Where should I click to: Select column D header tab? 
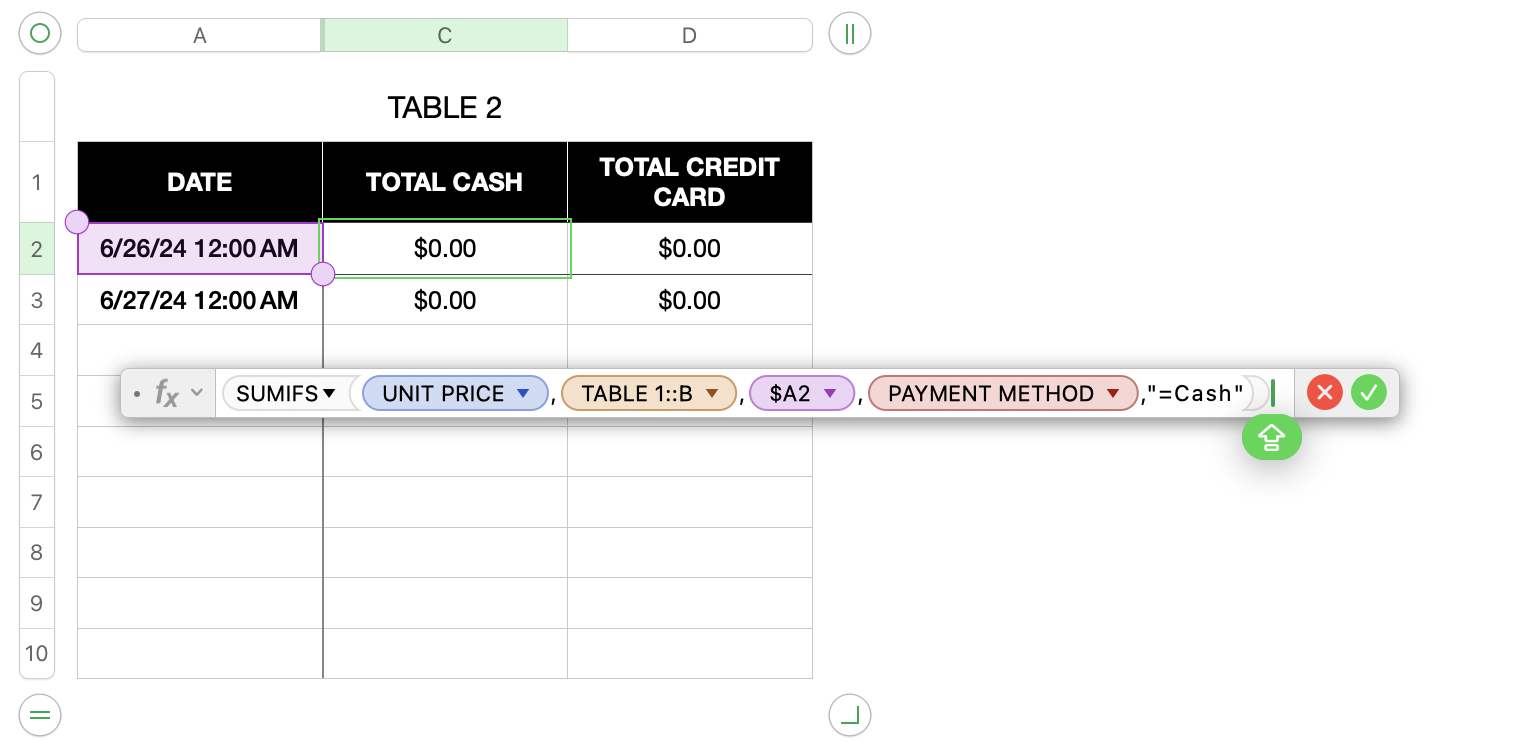click(689, 35)
